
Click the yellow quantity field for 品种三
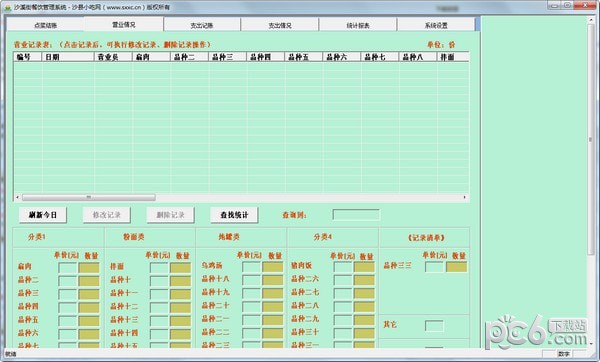[x=89, y=294]
